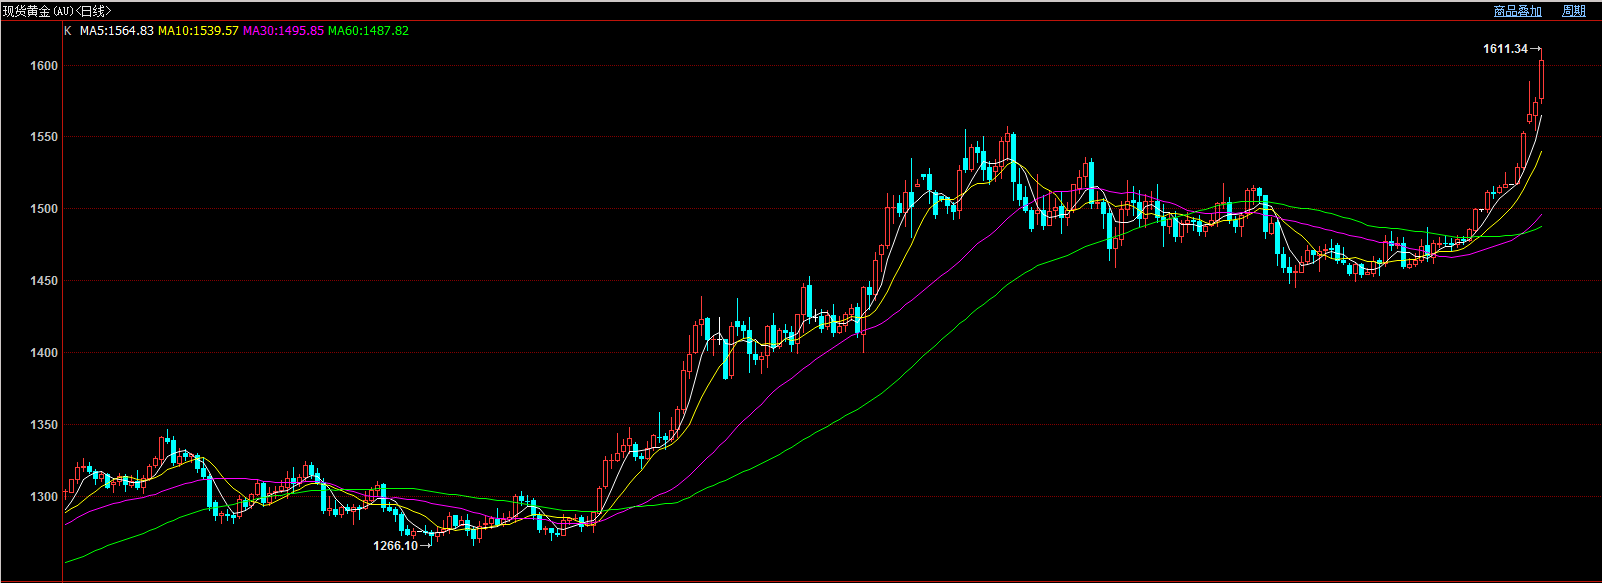Click the 1300 price axis label
This screenshot has width=1602, height=583.
44,497
